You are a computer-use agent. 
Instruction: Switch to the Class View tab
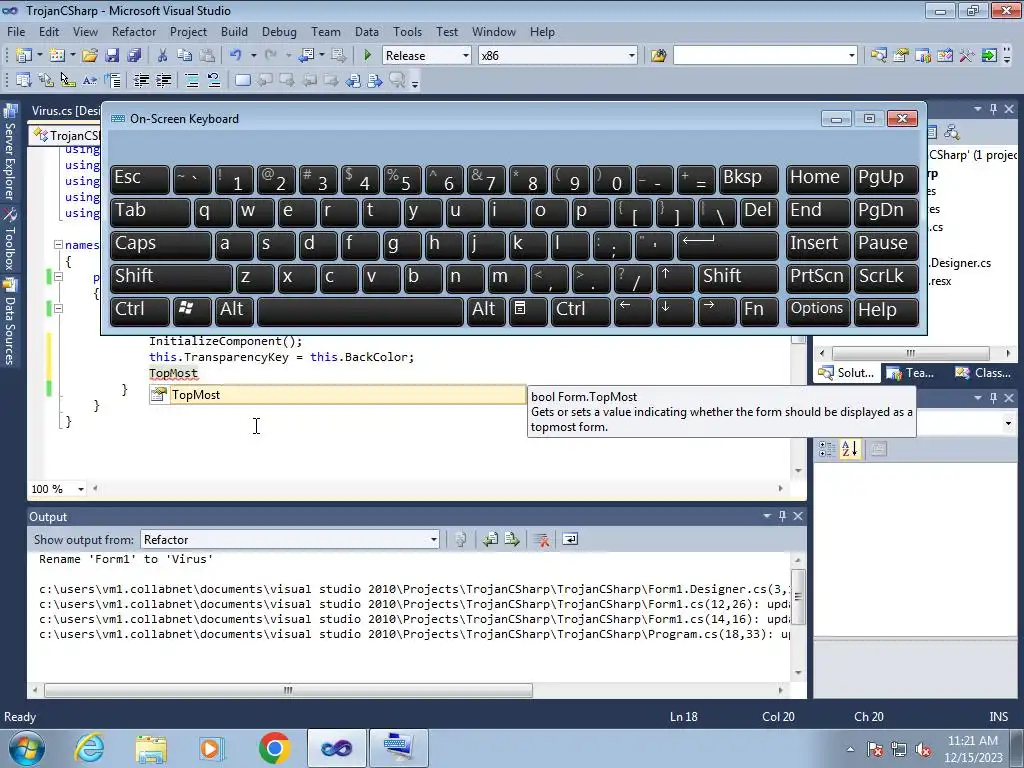[x=982, y=373]
